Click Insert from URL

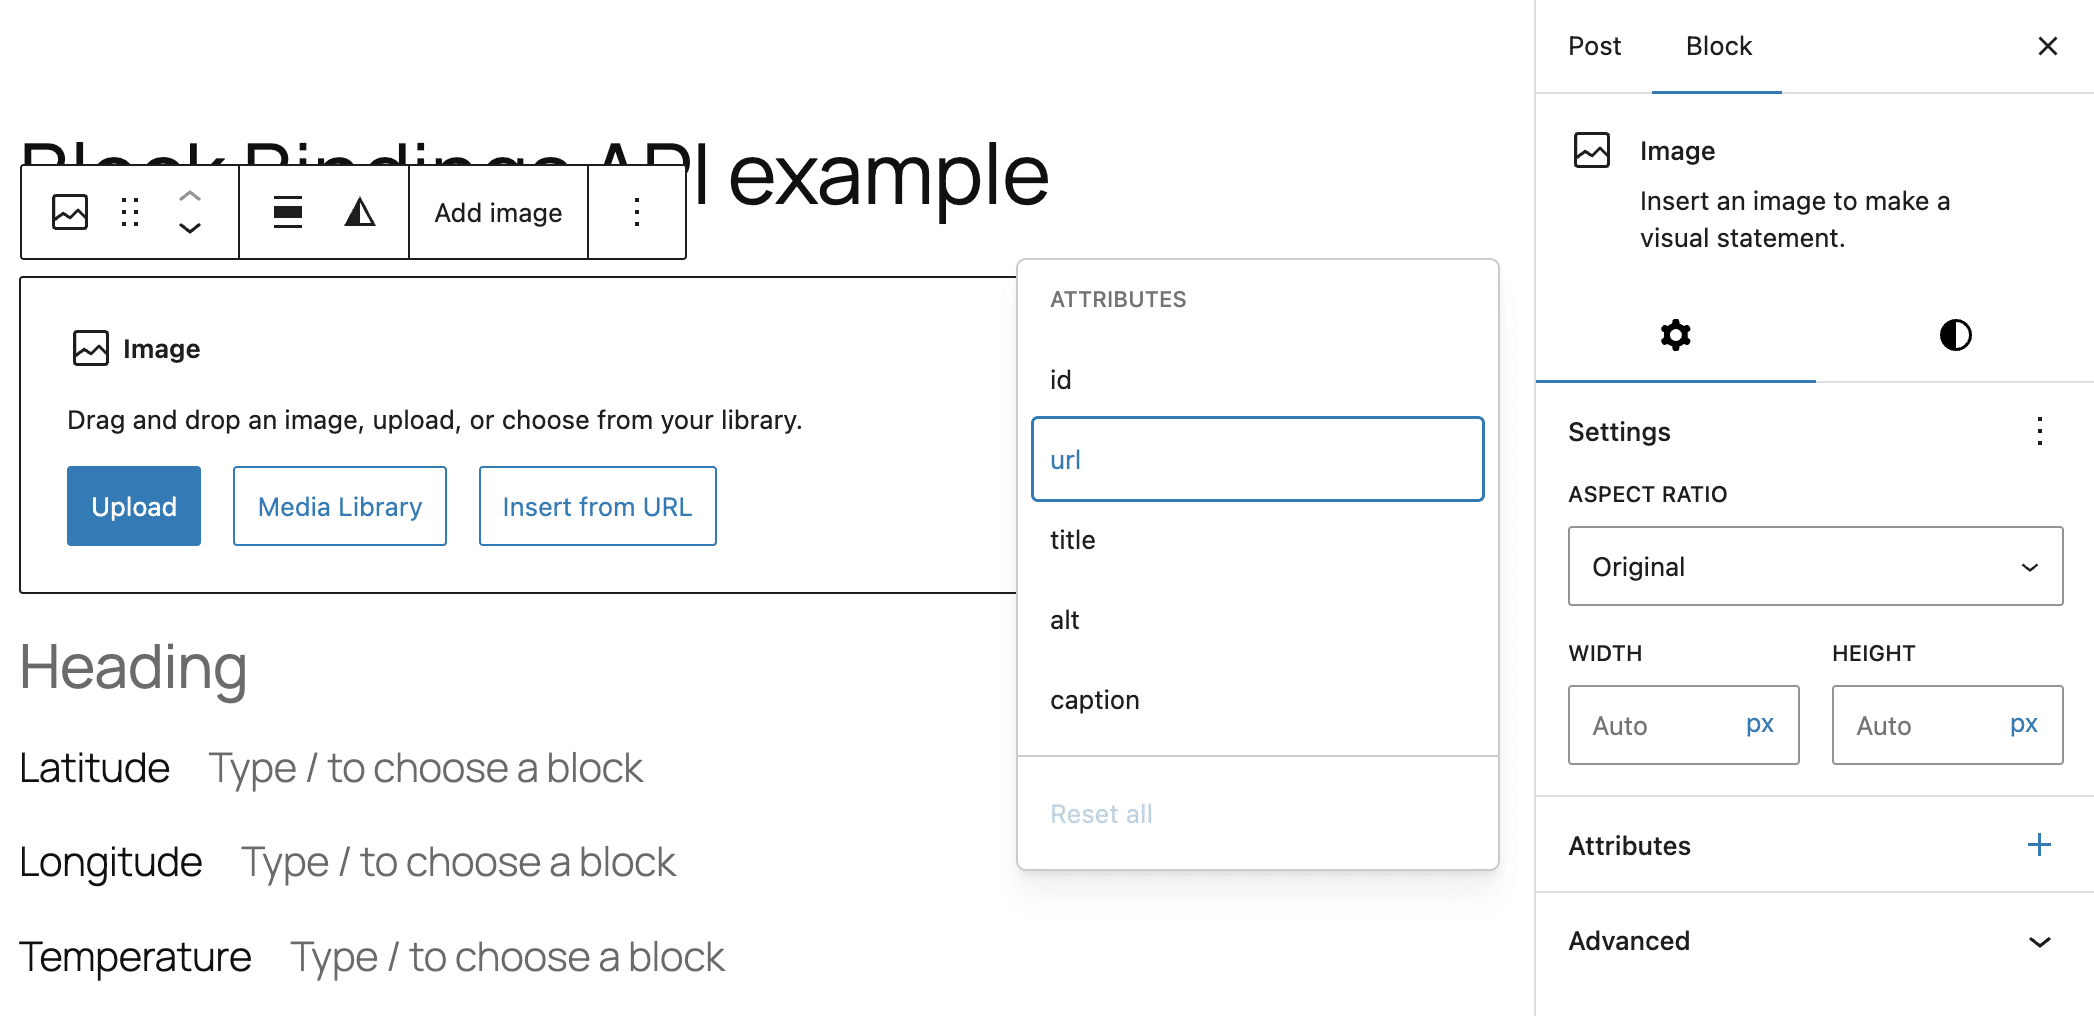pos(597,506)
